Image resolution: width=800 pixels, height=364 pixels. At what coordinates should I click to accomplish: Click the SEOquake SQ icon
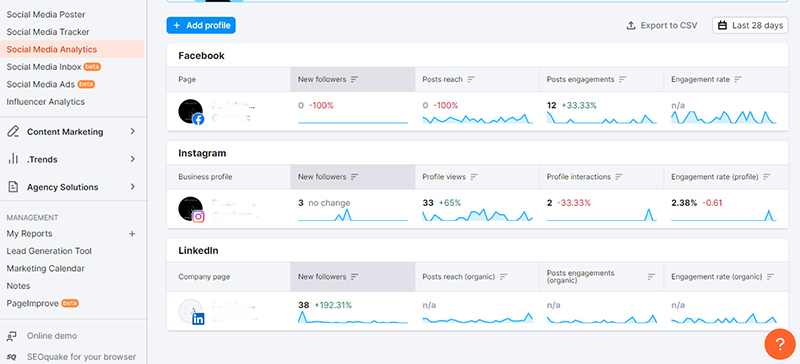point(12,357)
